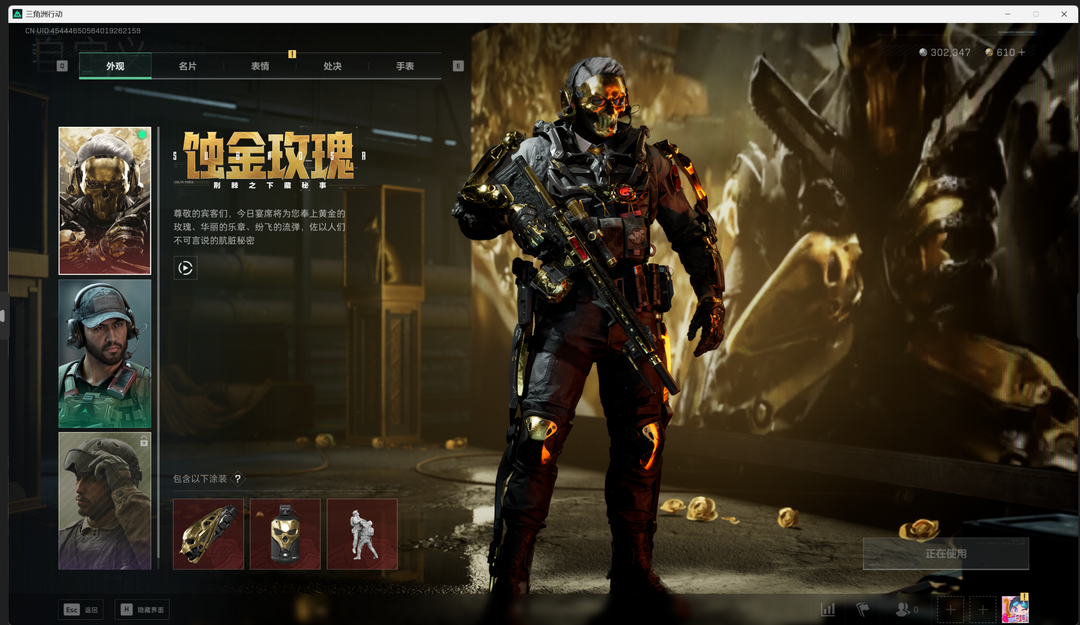This screenshot has height=625, width=1080.
Task: Click the E next-tab key icon
Action: (x=458, y=66)
